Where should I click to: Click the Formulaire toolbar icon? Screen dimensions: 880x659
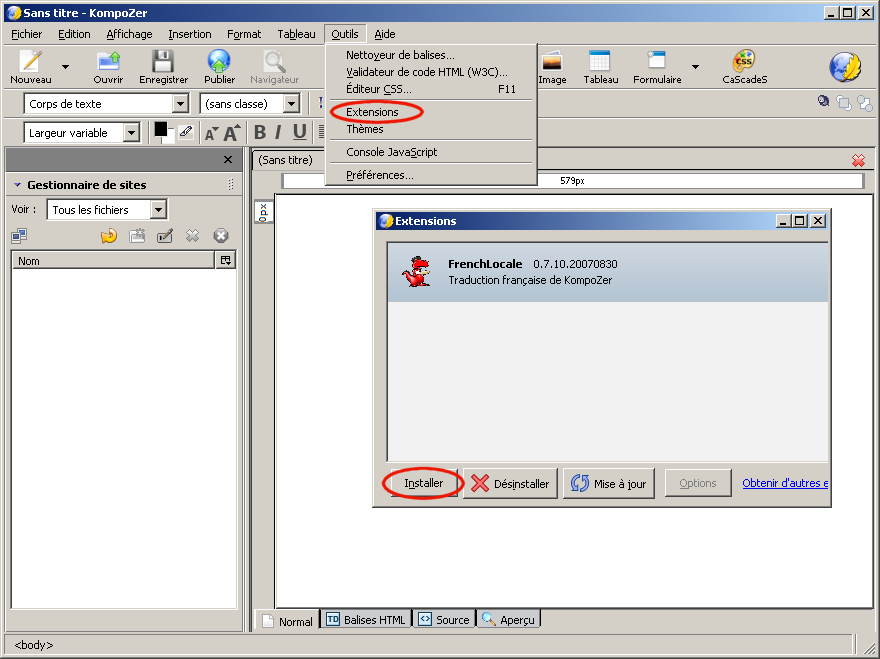(x=656, y=61)
